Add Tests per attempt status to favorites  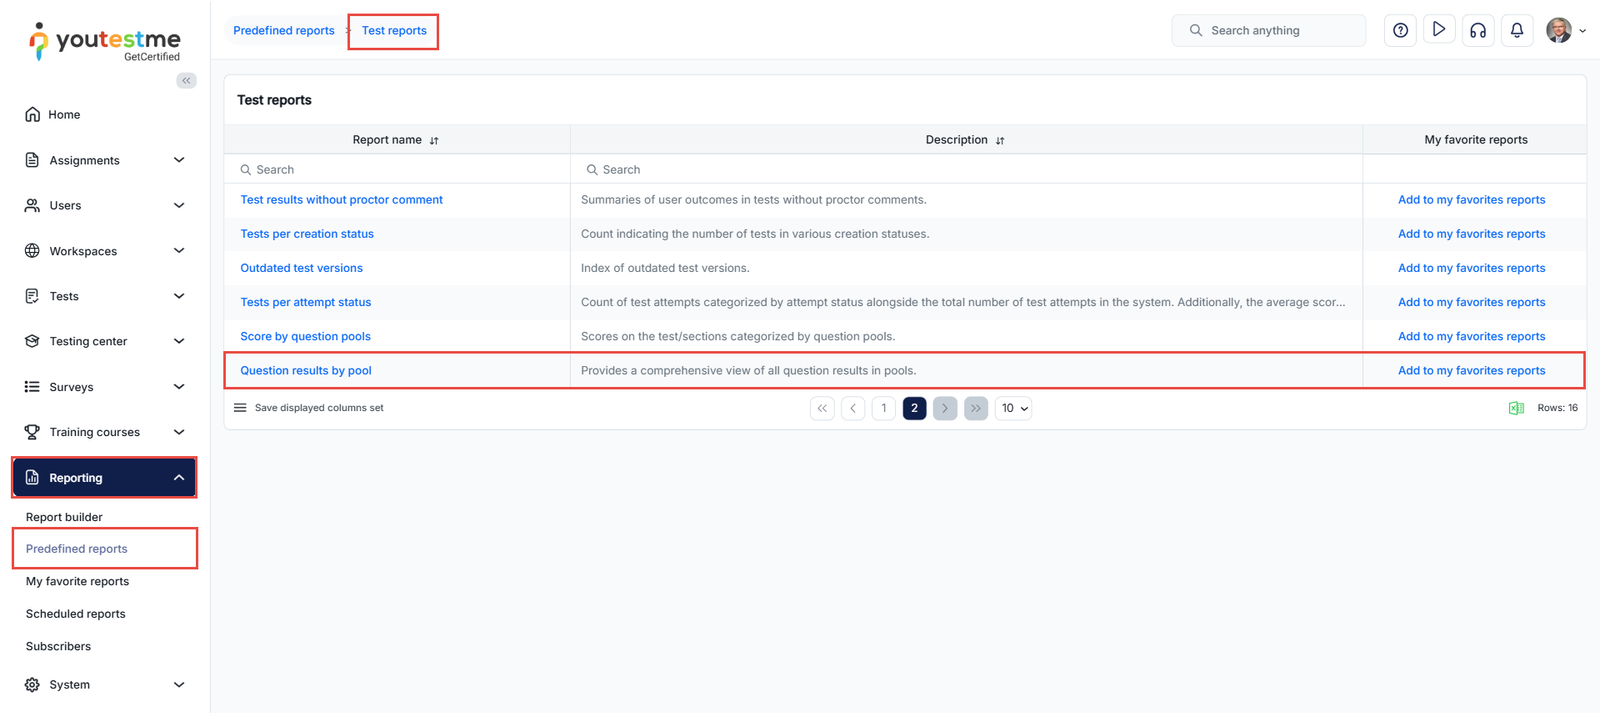click(x=1471, y=302)
